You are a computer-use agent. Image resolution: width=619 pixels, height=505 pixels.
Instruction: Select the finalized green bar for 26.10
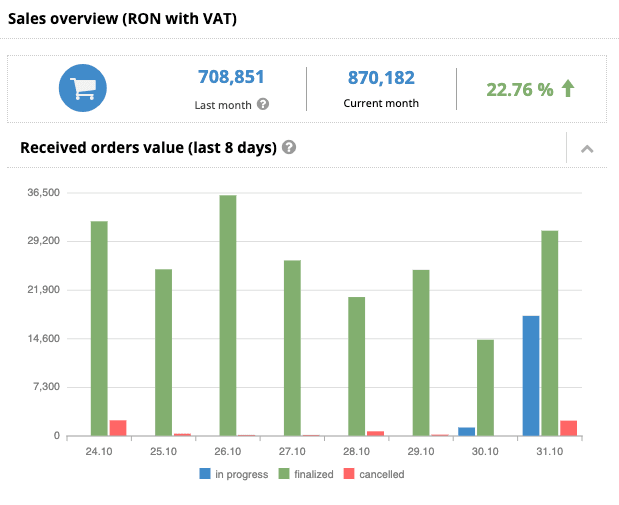pyautogui.click(x=228, y=315)
